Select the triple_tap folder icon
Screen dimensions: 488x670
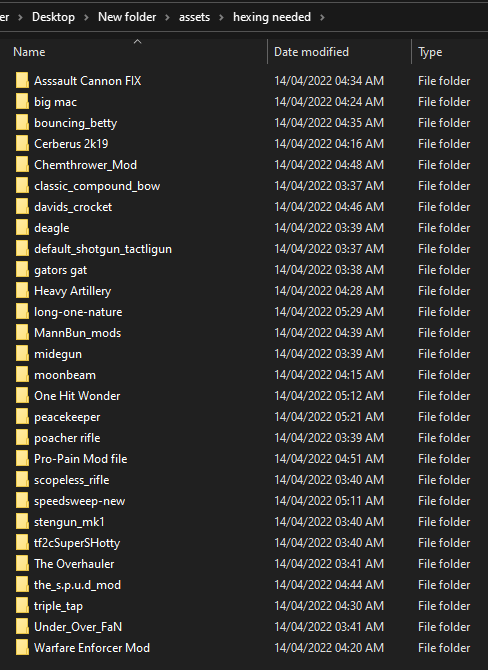[x=22, y=605]
